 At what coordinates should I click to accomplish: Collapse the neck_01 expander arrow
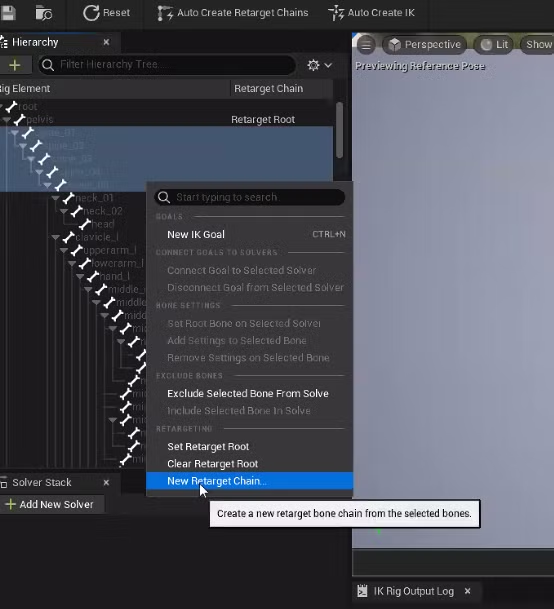coord(56,198)
